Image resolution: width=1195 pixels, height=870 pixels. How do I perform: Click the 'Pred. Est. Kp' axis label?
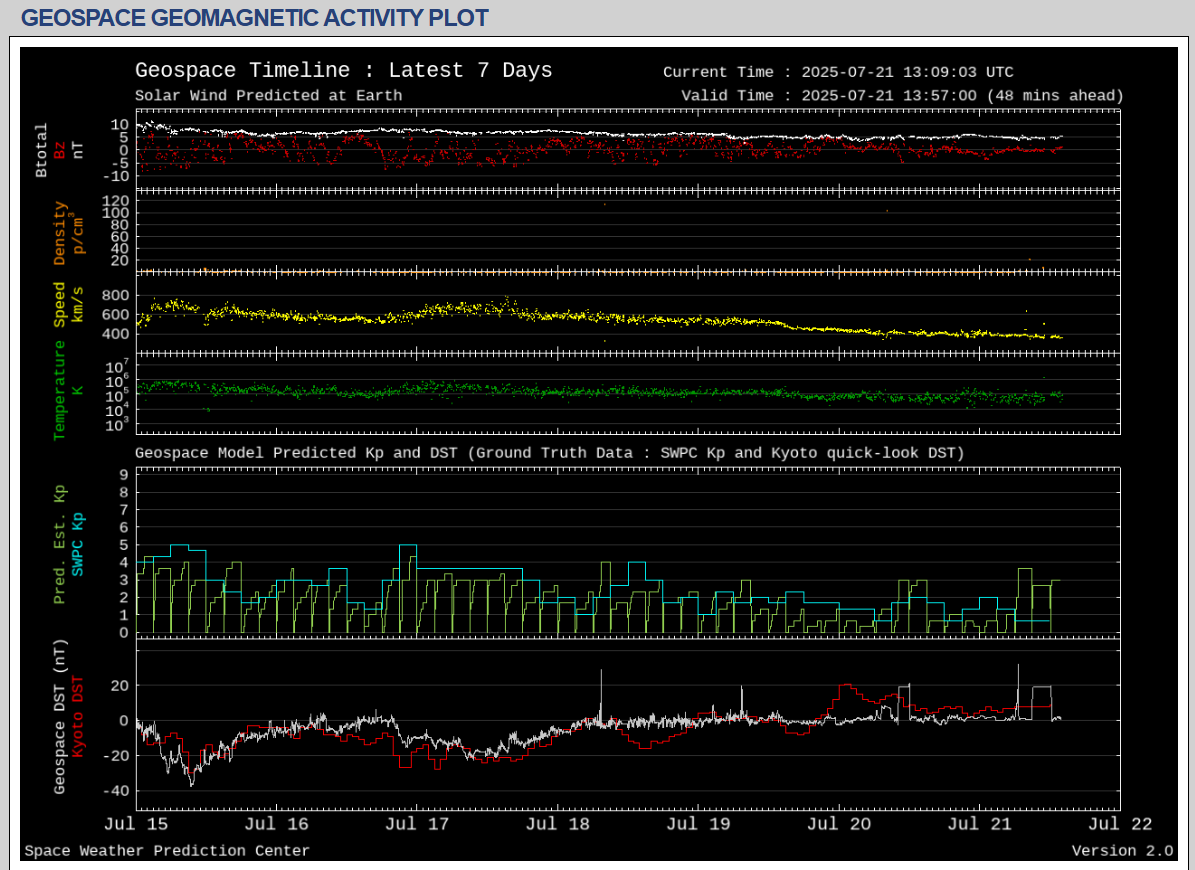pyautogui.click(x=60, y=544)
